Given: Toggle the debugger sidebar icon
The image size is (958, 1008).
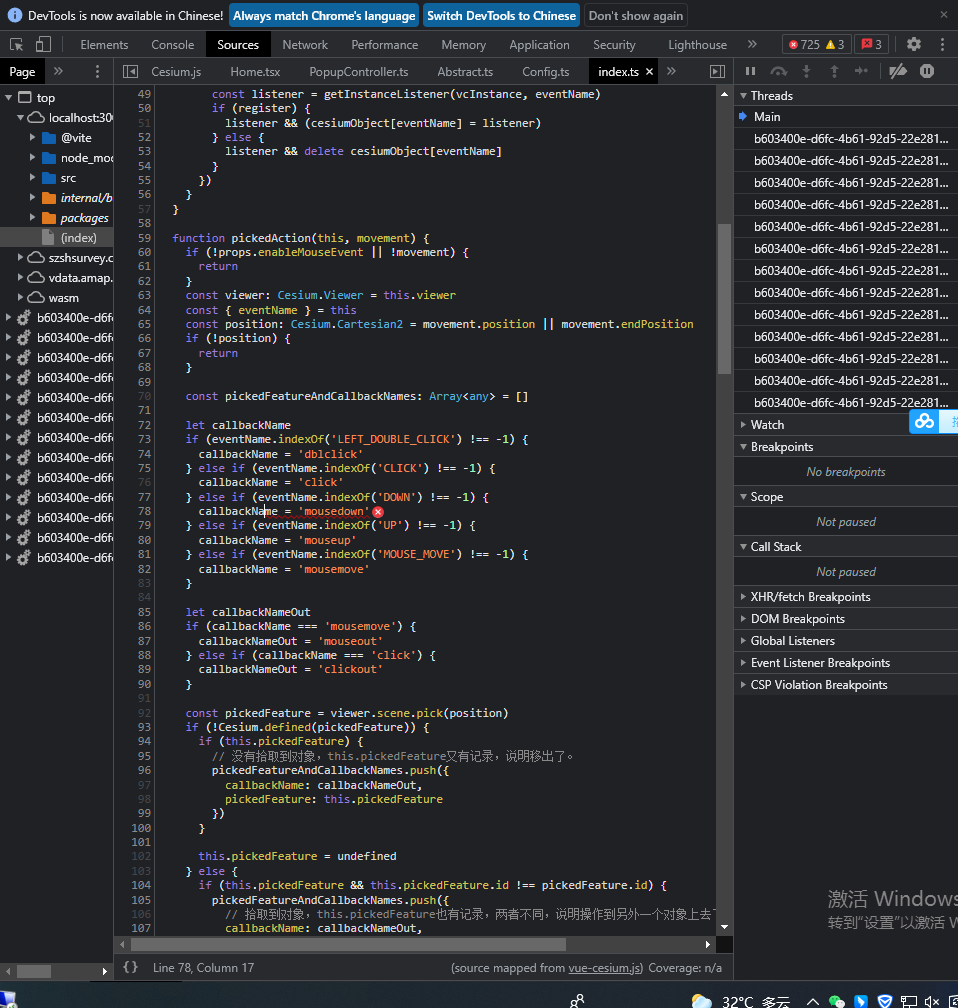Looking at the screenshot, I should (718, 71).
